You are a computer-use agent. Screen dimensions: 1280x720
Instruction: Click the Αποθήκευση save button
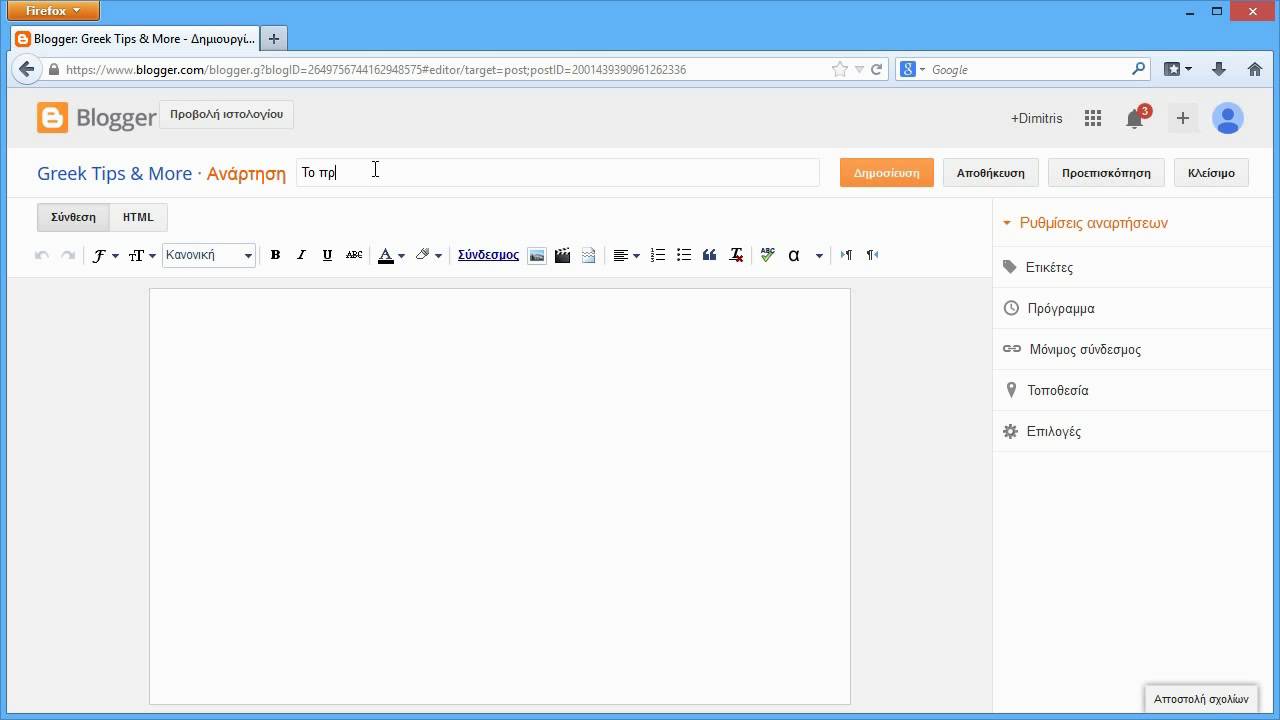[990, 172]
